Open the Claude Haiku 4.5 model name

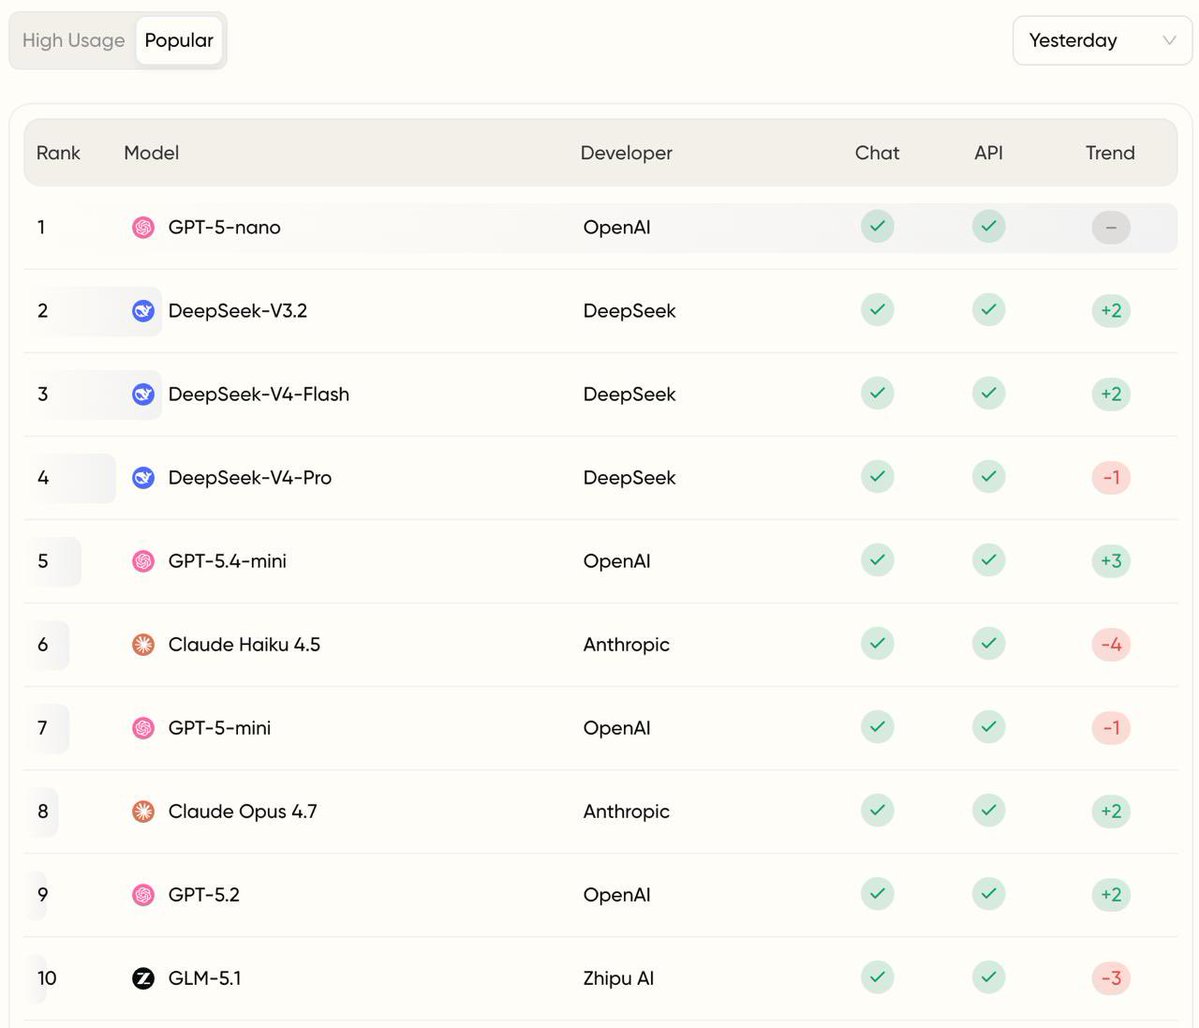[x=244, y=644]
